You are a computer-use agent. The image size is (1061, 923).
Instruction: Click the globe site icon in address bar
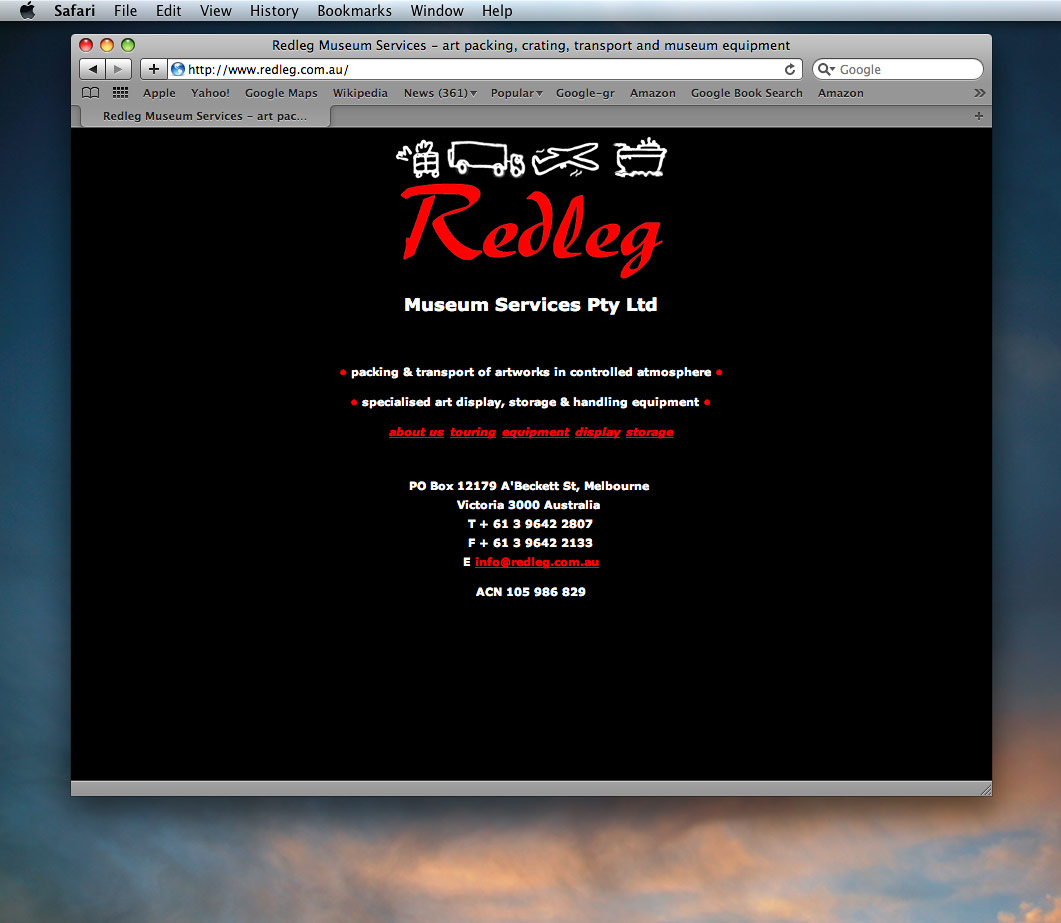pyautogui.click(x=178, y=69)
